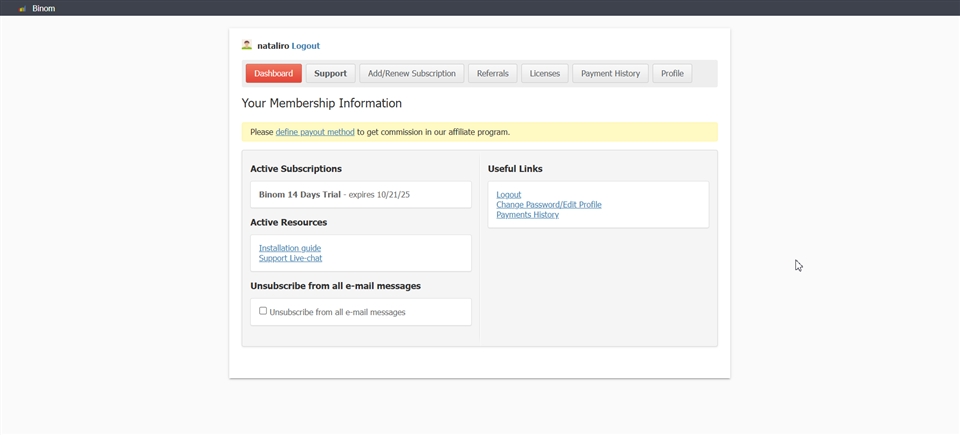This screenshot has height=435, width=960.
Task: Launch the Support Live-chat link
Action: pos(290,258)
